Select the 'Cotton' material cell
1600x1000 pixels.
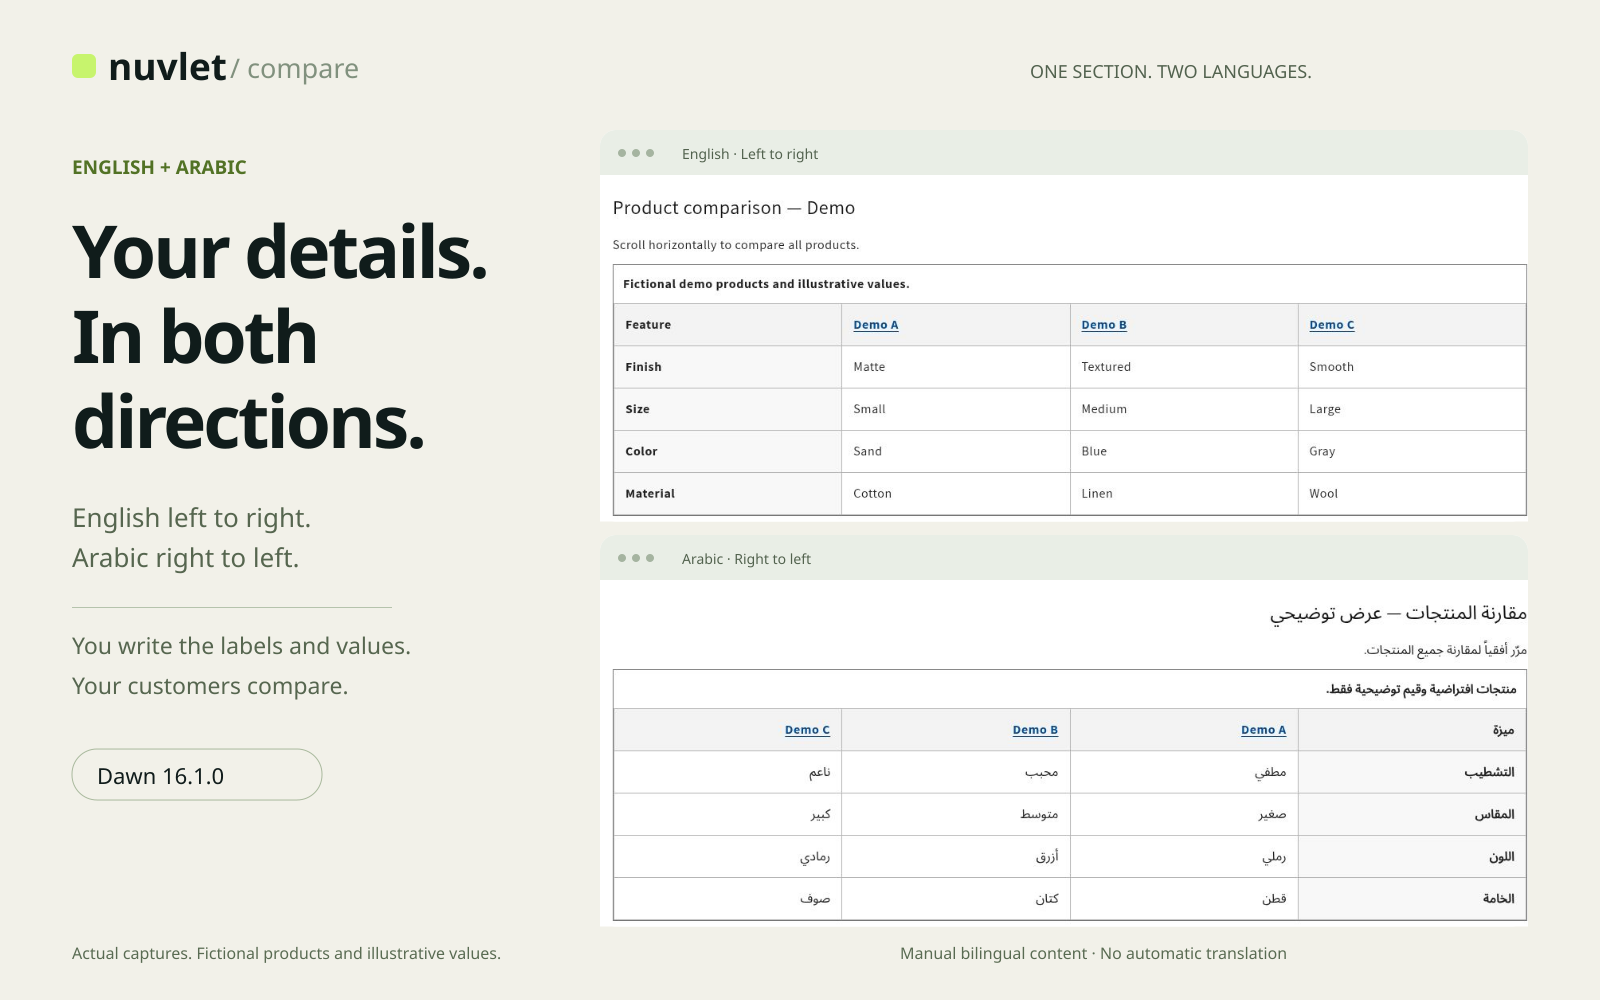(x=956, y=494)
